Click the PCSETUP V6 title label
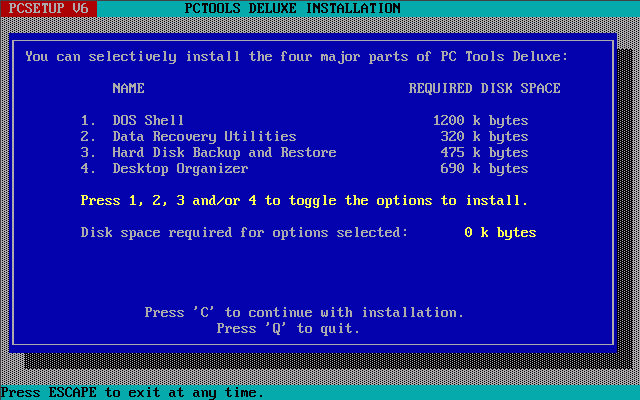The image size is (640, 400). (48, 8)
